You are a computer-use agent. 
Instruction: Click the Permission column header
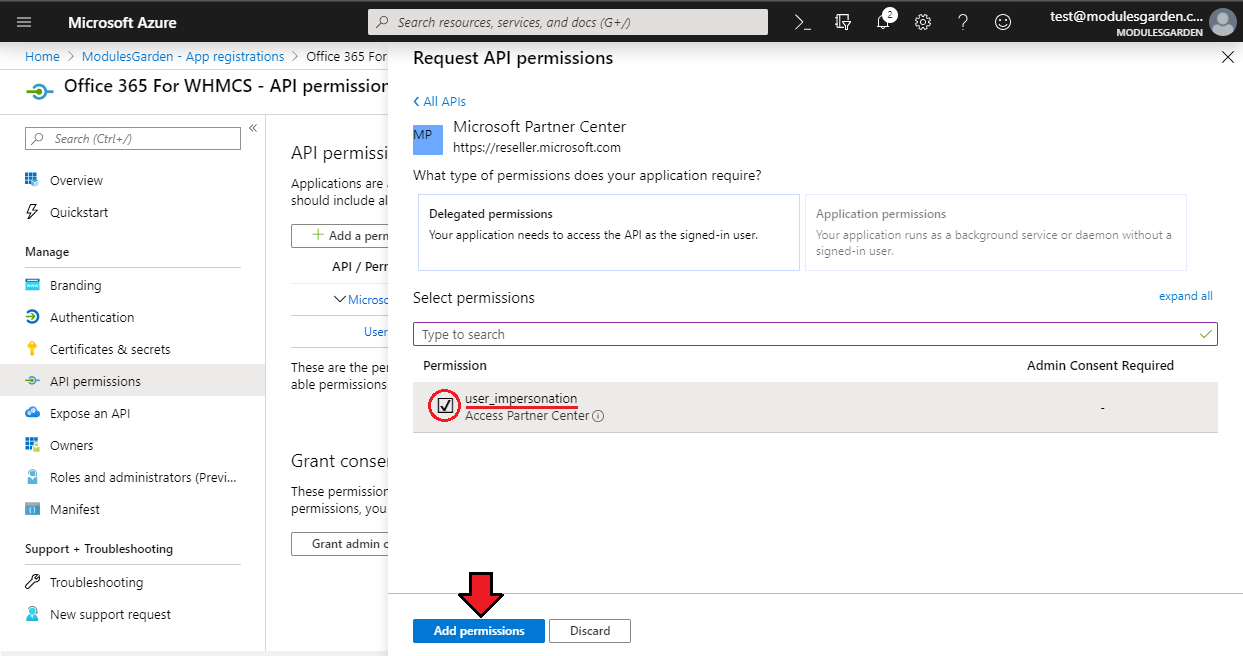[455, 365]
